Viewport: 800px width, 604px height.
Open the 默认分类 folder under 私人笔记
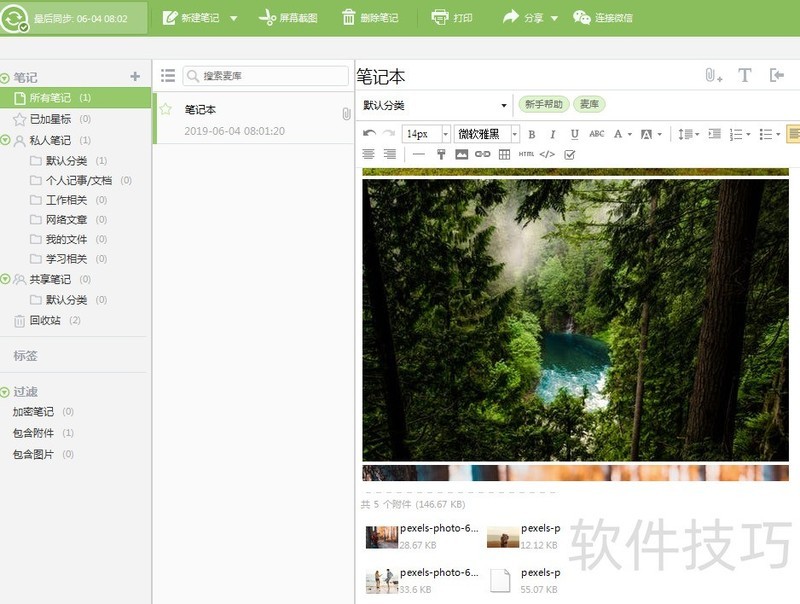click(x=68, y=161)
